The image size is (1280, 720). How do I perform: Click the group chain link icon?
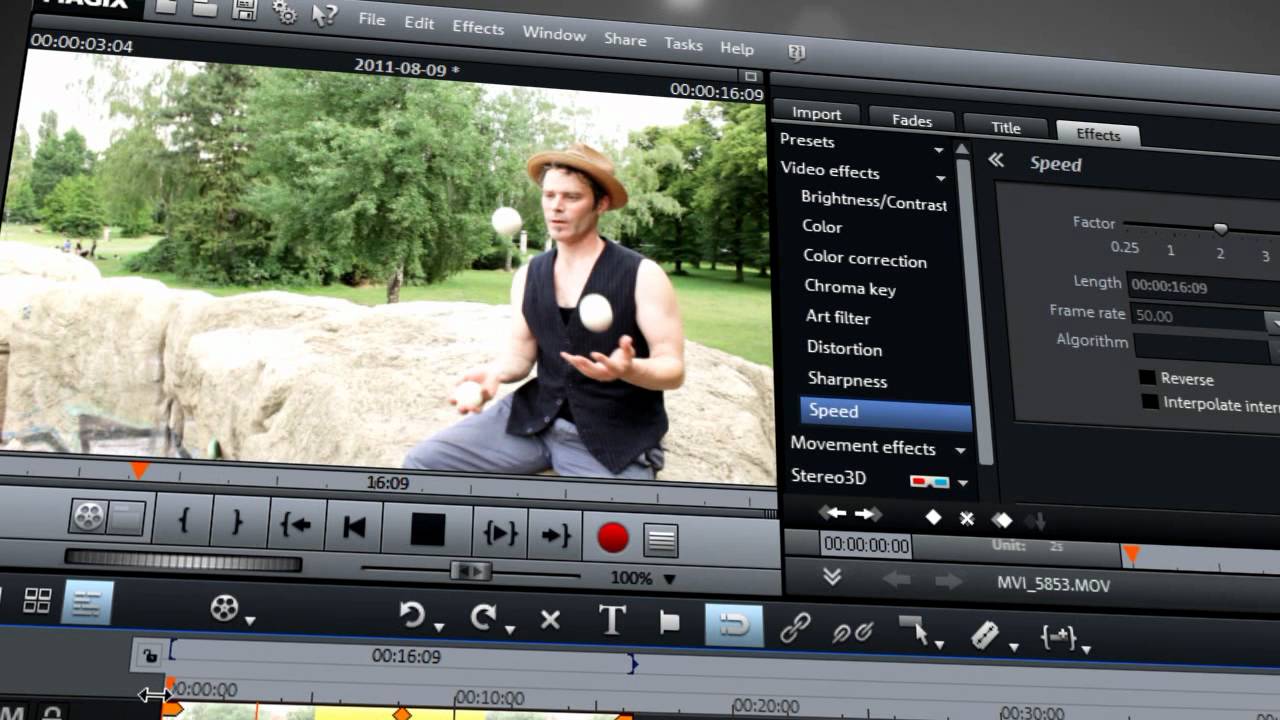795,628
